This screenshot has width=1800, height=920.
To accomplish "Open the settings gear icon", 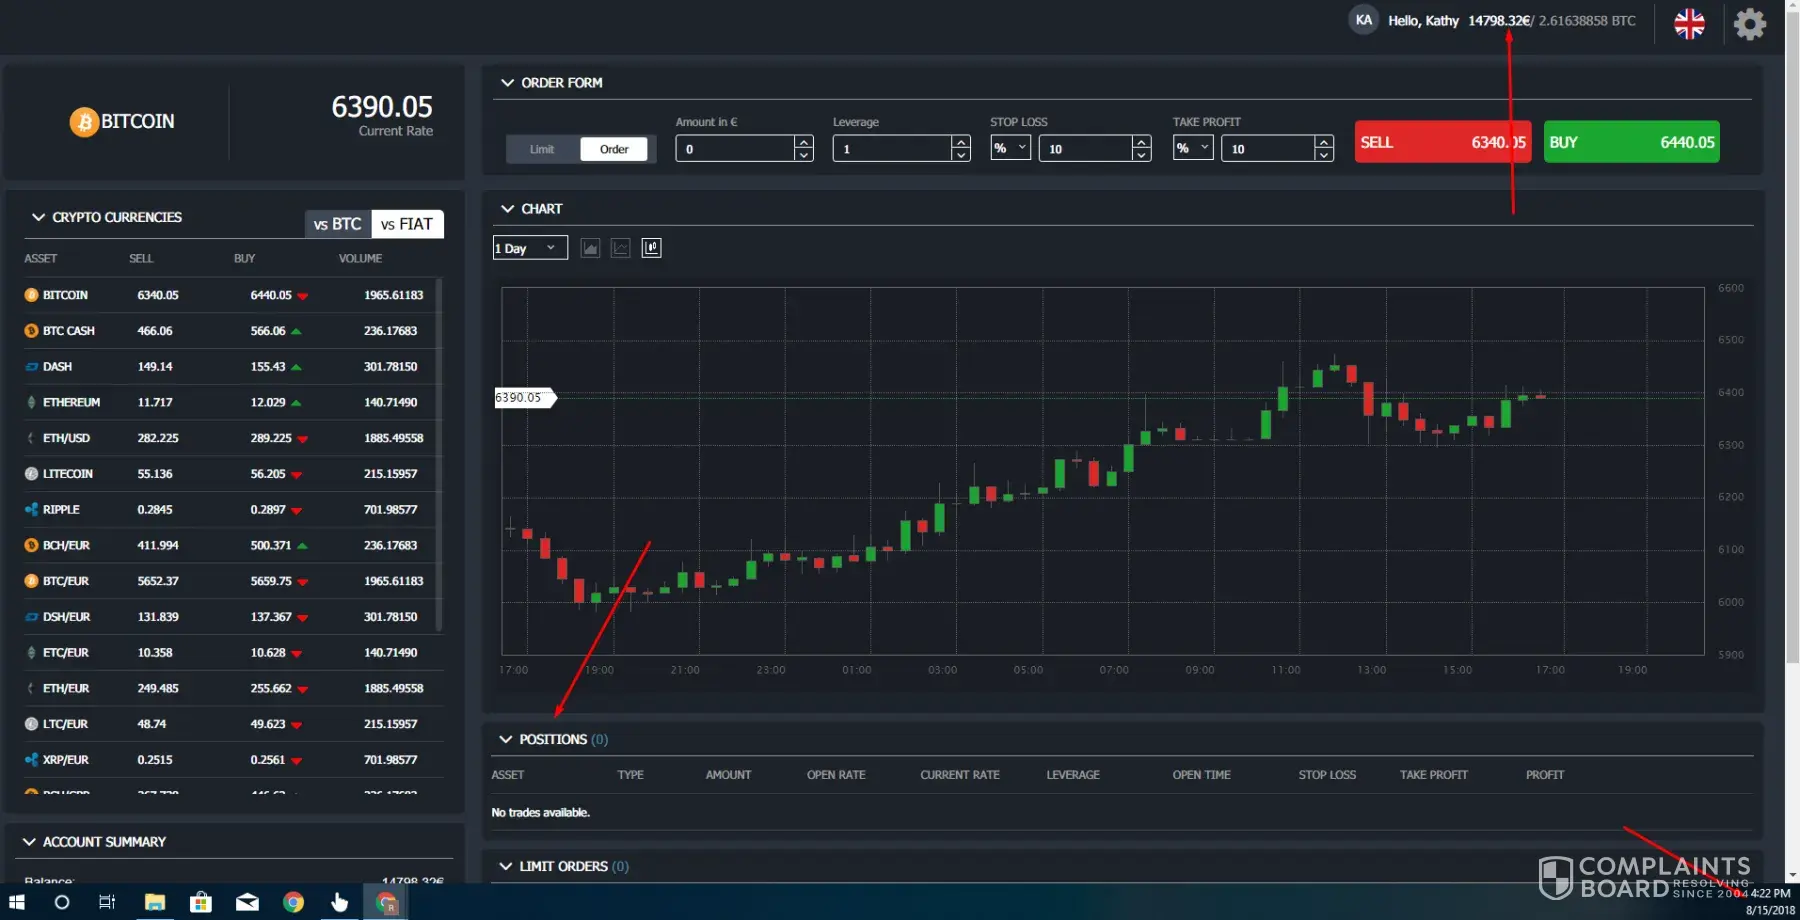I will [x=1749, y=24].
